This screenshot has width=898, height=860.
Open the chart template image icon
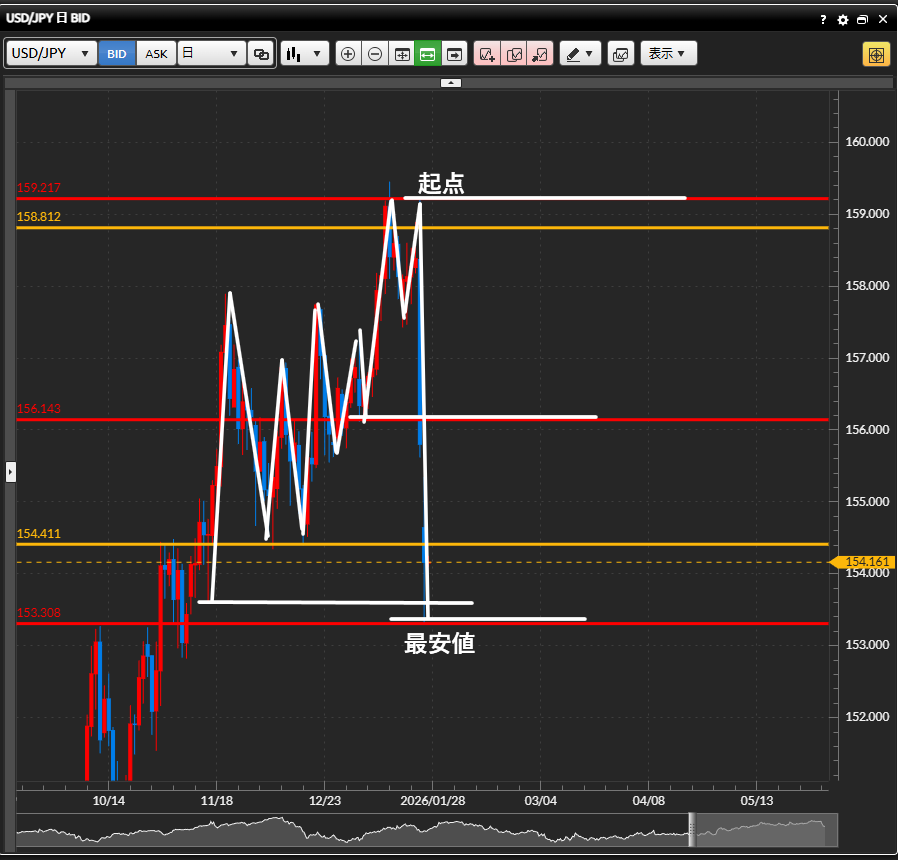coord(620,54)
